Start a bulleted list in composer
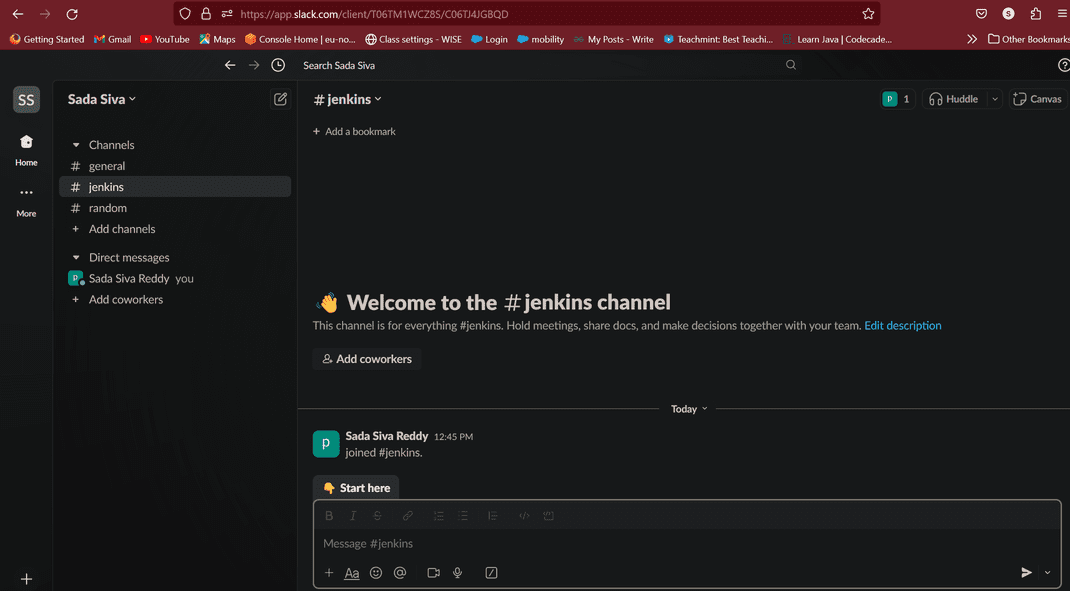Image resolution: width=1070 pixels, height=591 pixels. point(463,516)
